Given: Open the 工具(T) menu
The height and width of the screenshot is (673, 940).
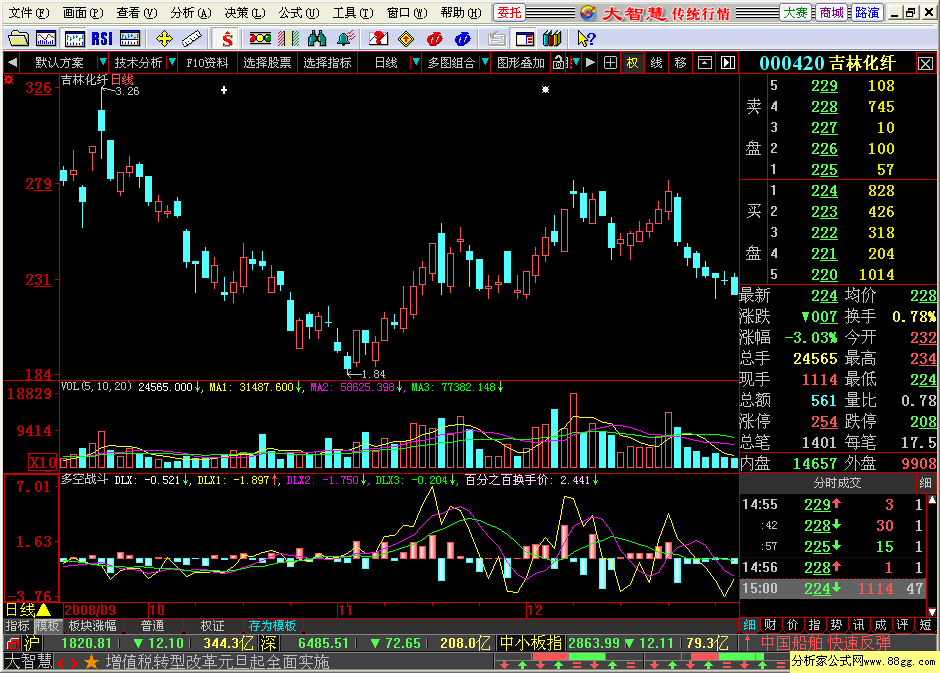Looking at the screenshot, I should click(x=353, y=13).
